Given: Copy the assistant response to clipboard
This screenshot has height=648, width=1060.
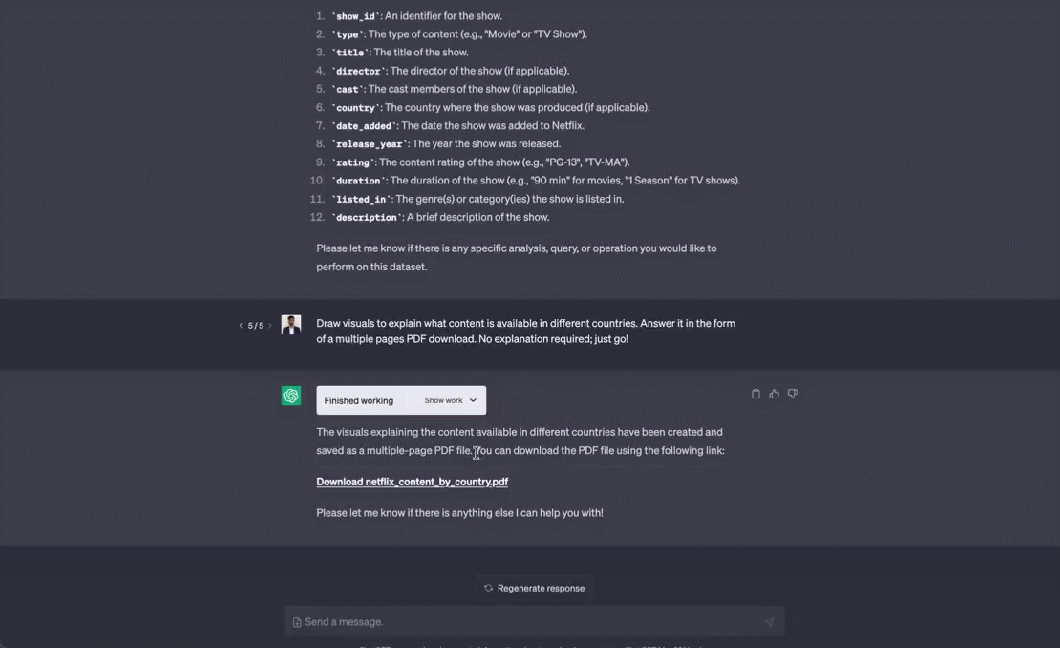Looking at the screenshot, I should (x=756, y=394).
